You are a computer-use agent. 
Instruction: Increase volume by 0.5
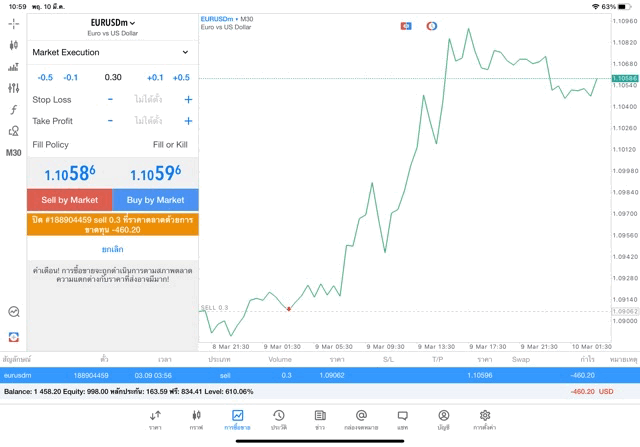coord(181,78)
